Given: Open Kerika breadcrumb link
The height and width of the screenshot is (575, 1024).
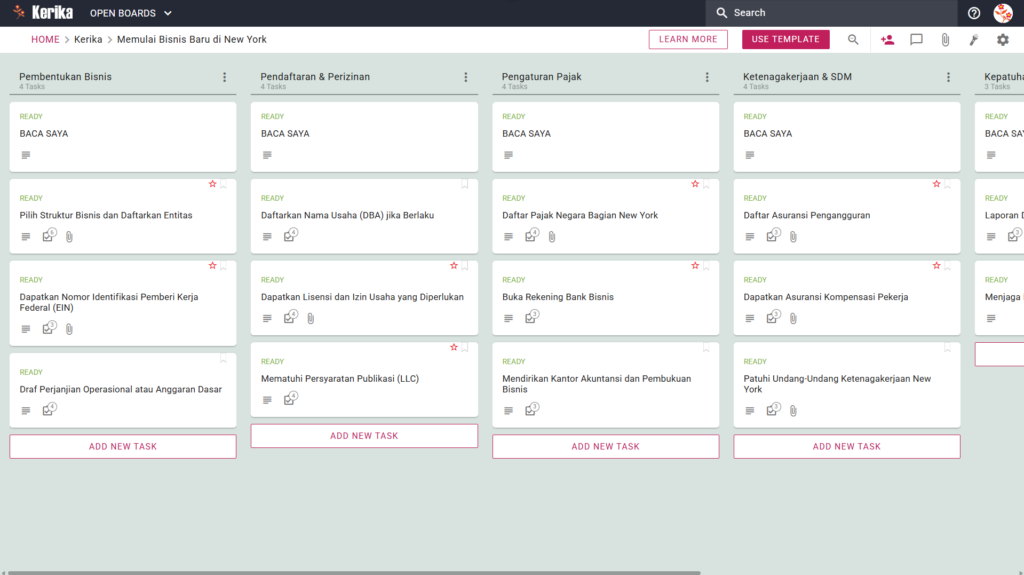Looking at the screenshot, I should (x=88, y=39).
